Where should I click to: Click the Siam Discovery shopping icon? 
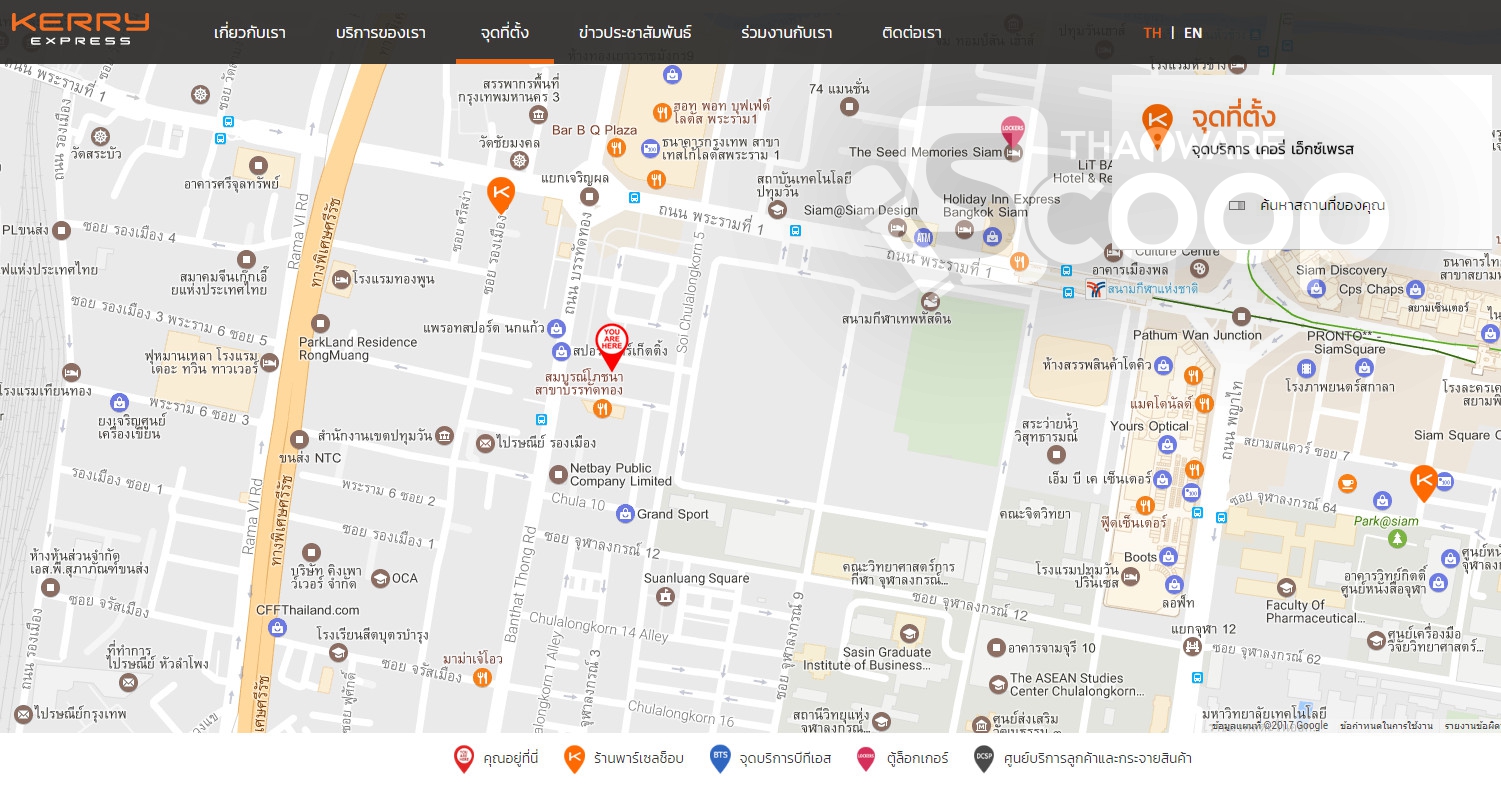1316,288
